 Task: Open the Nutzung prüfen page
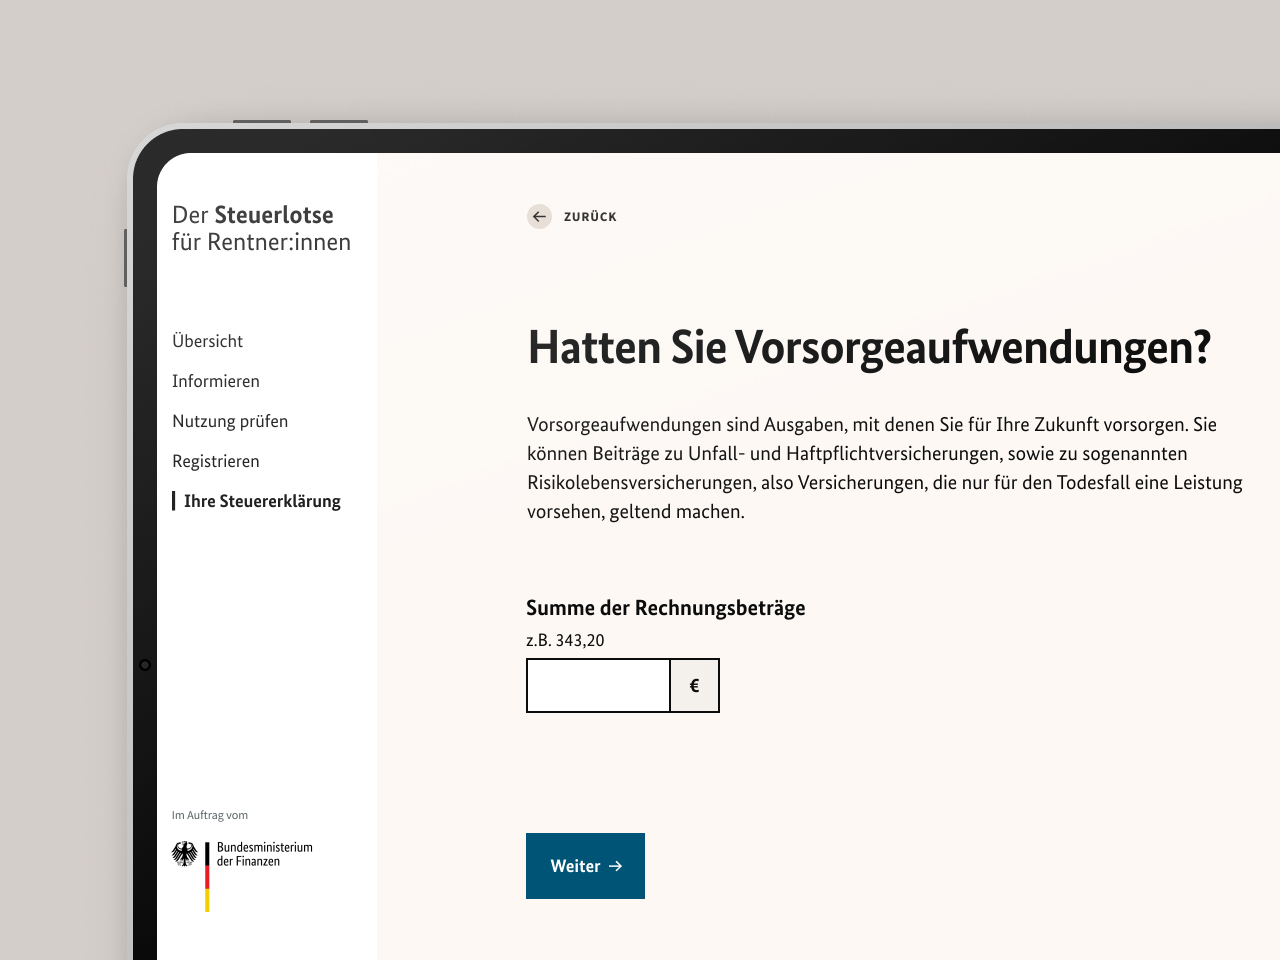tap(230, 421)
